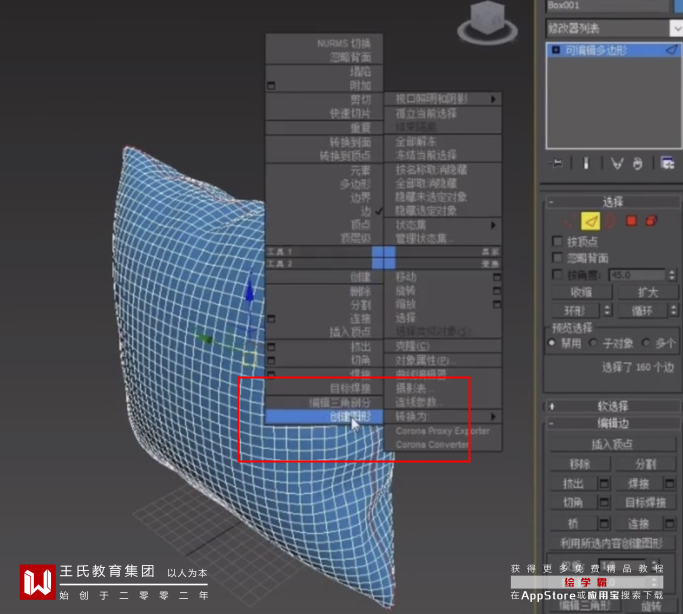Open 桥 settings box in 编辑边 panel
The image size is (683, 614).
pyautogui.click(x=604, y=523)
